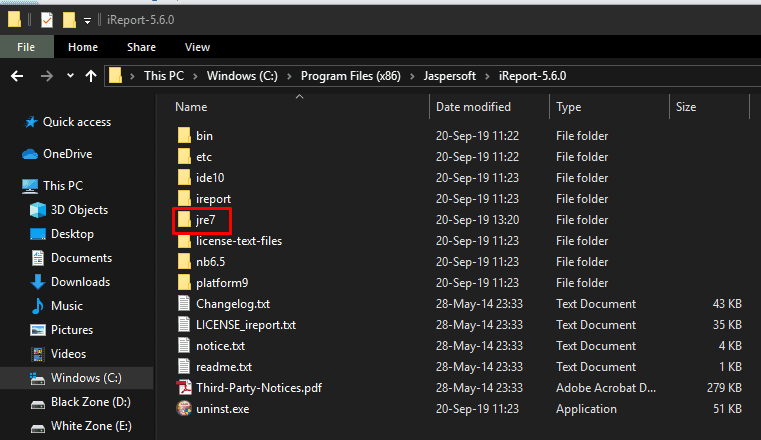This screenshot has height=440, width=761.
Task: Open the View ribbon tab
Action: click(x=197, y=47)
